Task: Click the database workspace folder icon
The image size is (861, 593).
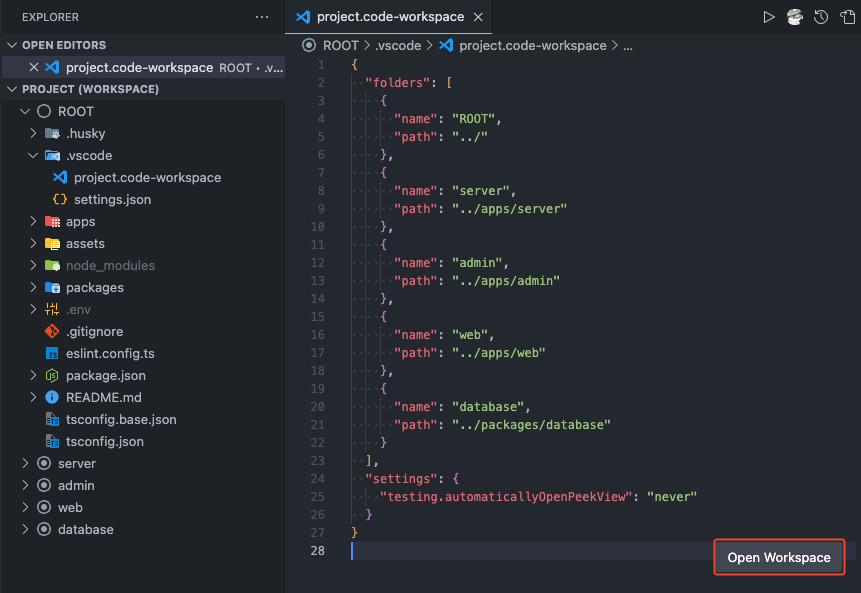Action: [44, 529]
